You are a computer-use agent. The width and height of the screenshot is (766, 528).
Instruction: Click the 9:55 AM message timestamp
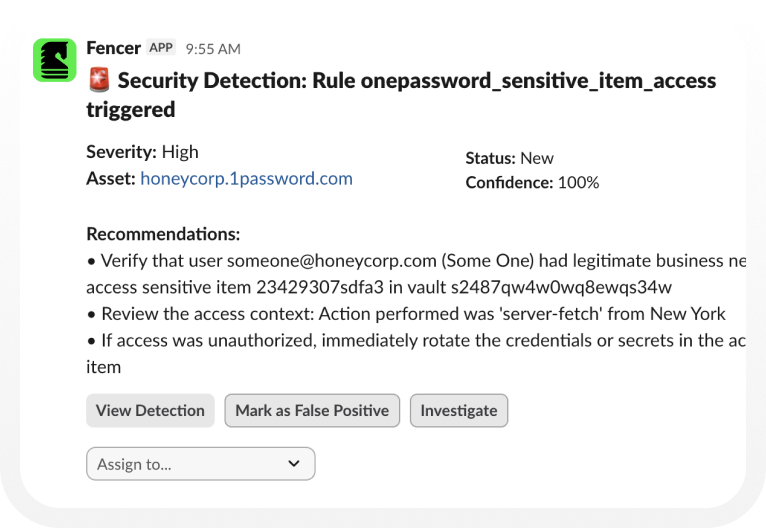click(213, 48)
